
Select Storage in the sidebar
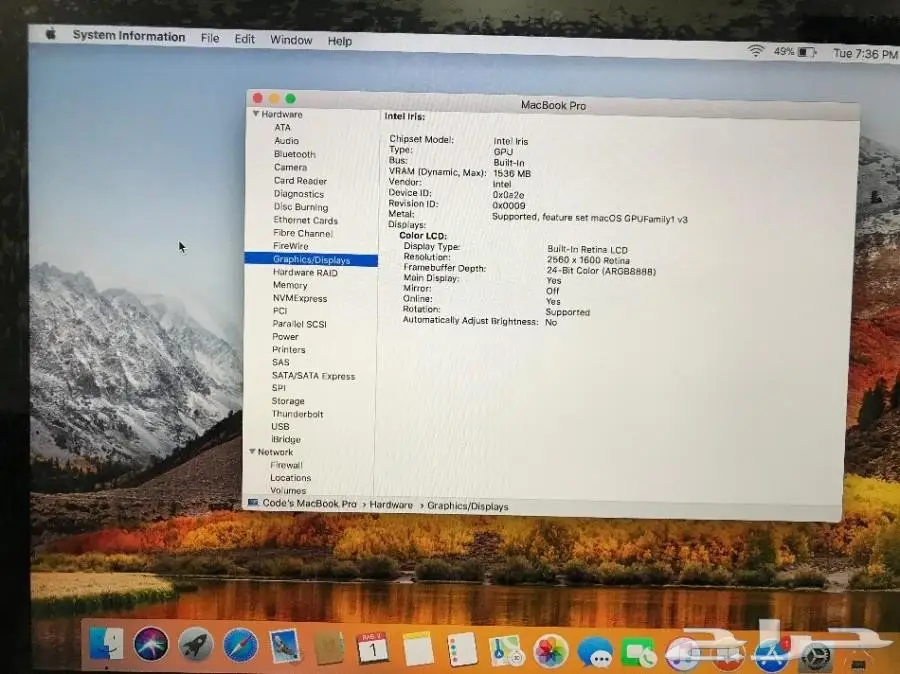tap(288, 401)
